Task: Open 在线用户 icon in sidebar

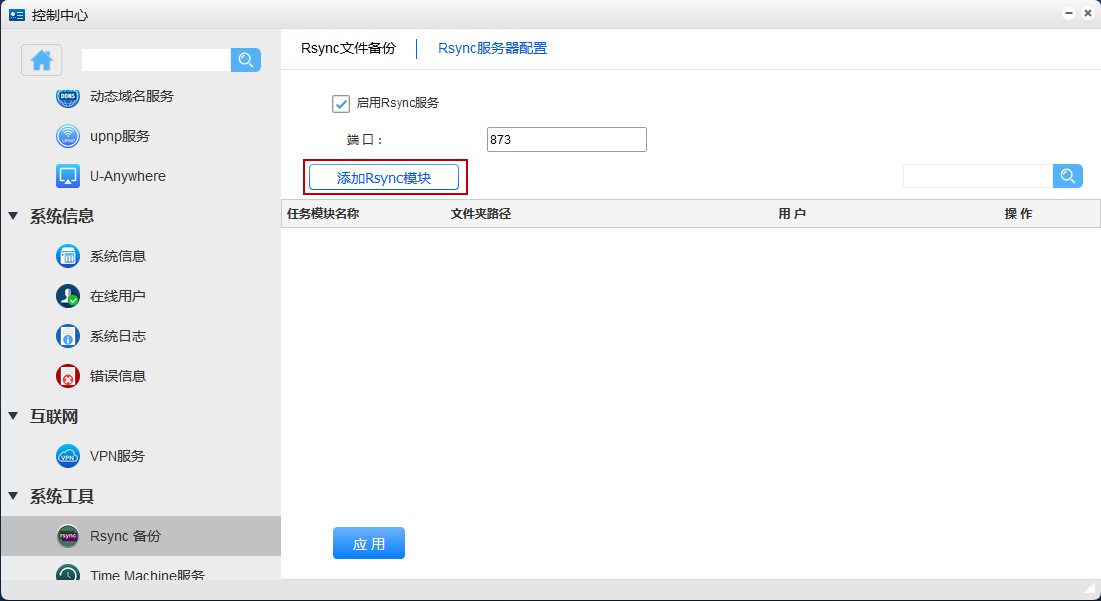Action: click(x=68, y=296)
